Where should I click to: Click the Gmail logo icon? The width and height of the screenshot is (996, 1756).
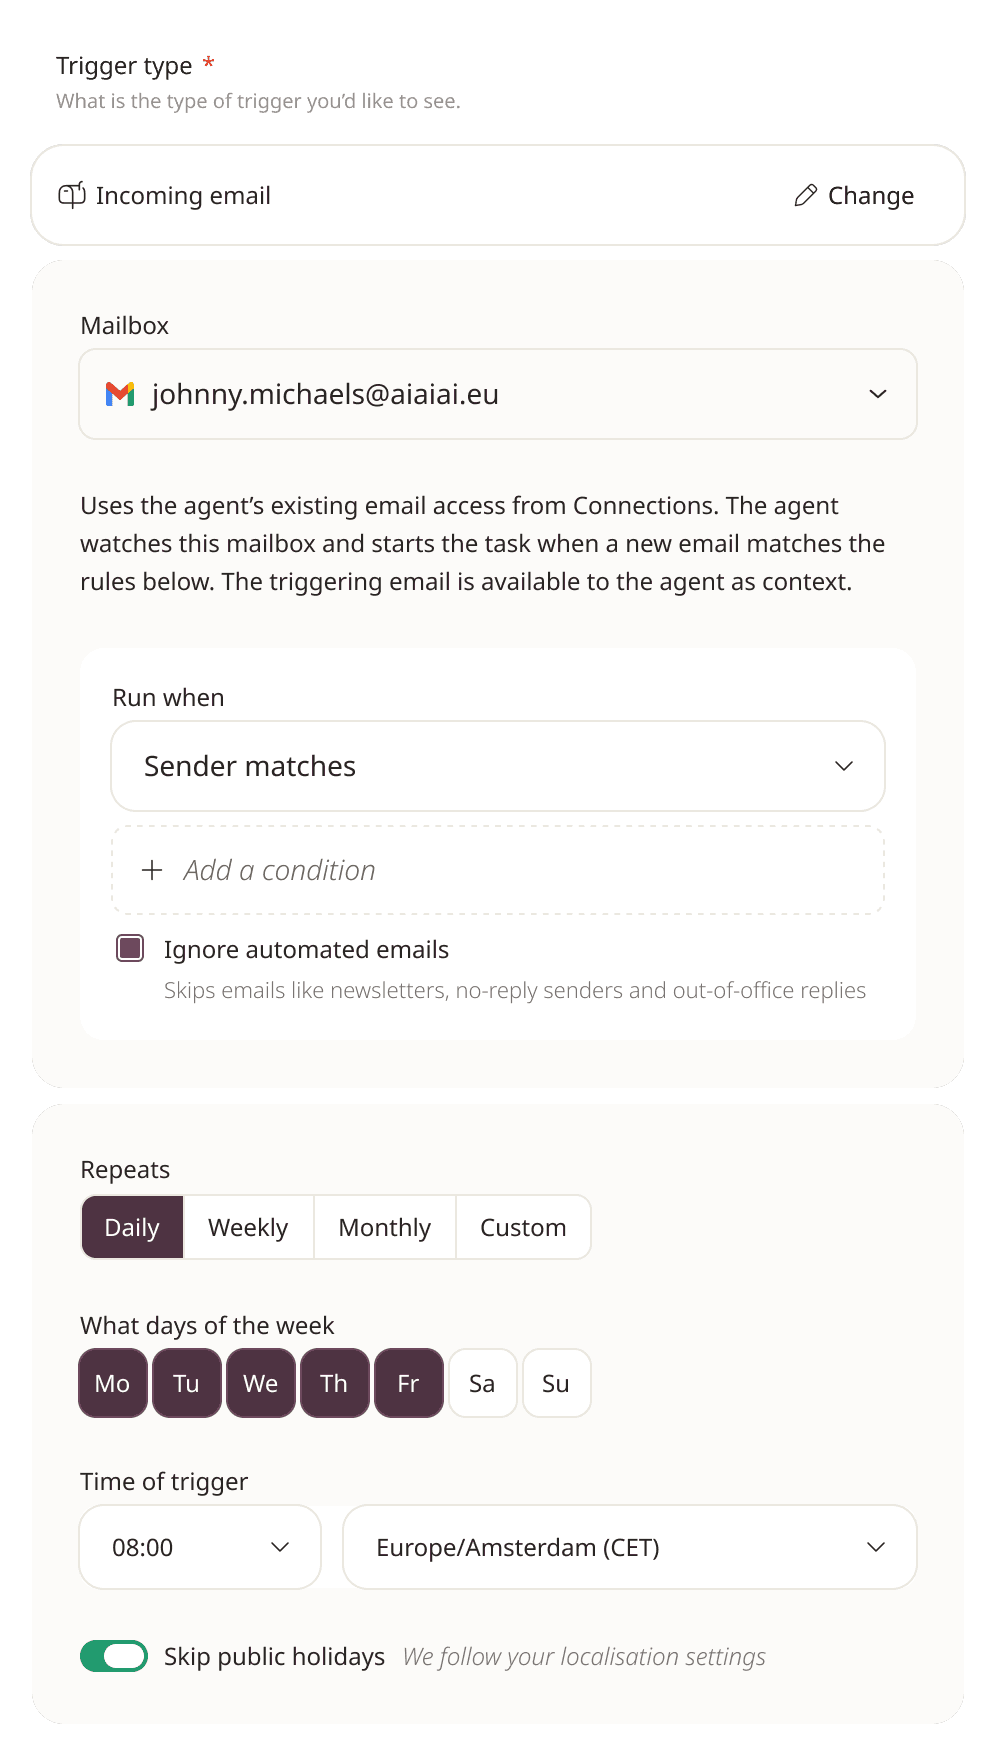(120, 394)
